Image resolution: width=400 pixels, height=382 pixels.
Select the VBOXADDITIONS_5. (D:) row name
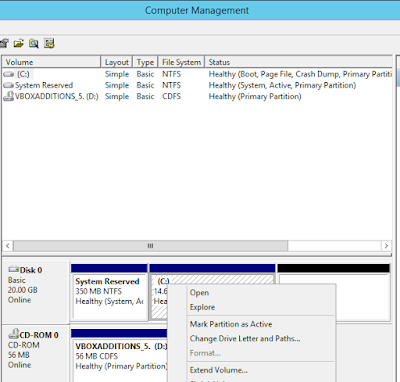[57, 96]
